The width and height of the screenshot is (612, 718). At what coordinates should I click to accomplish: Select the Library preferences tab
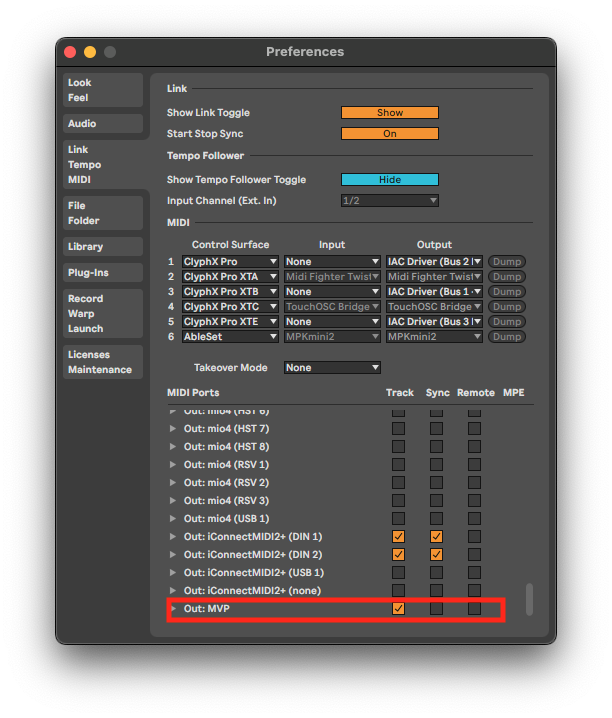click(x=102, y=247)
